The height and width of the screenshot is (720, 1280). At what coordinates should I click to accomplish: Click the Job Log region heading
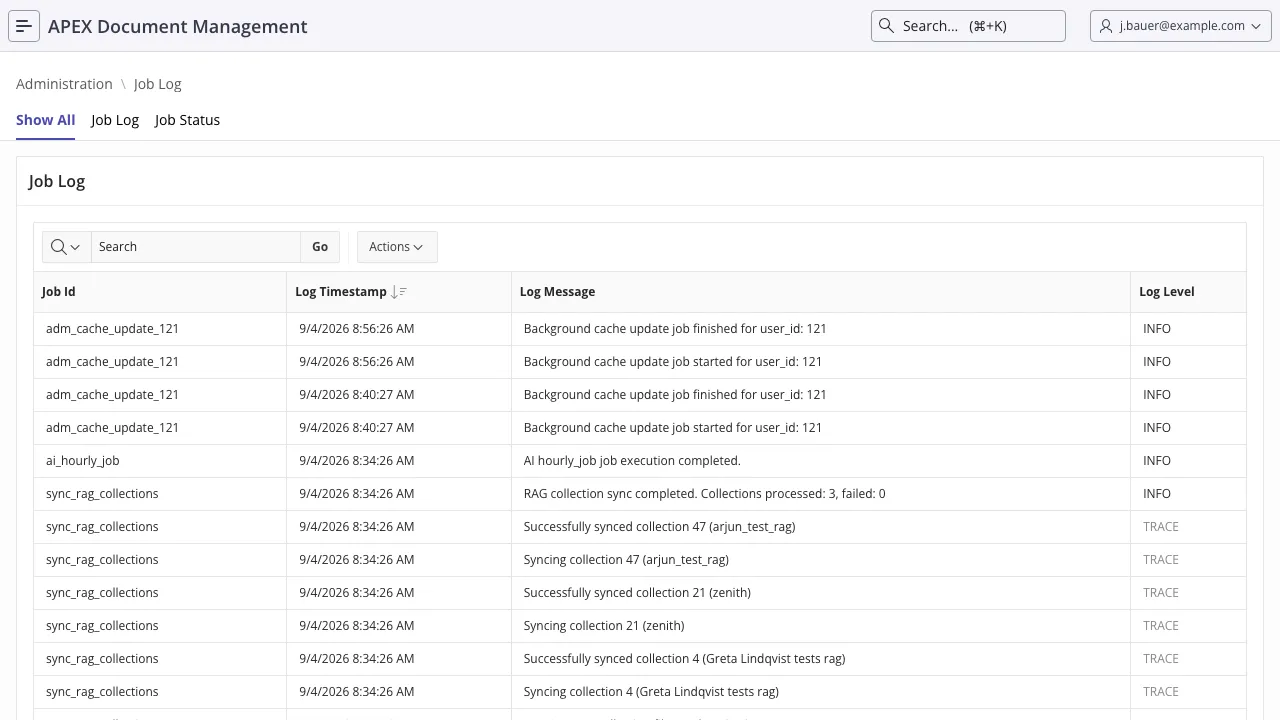(x=57, y=181)
